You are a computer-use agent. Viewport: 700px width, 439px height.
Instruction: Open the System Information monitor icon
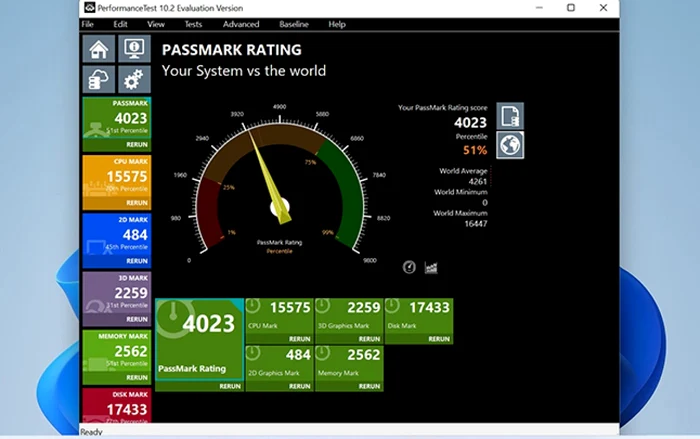(134, 49)
